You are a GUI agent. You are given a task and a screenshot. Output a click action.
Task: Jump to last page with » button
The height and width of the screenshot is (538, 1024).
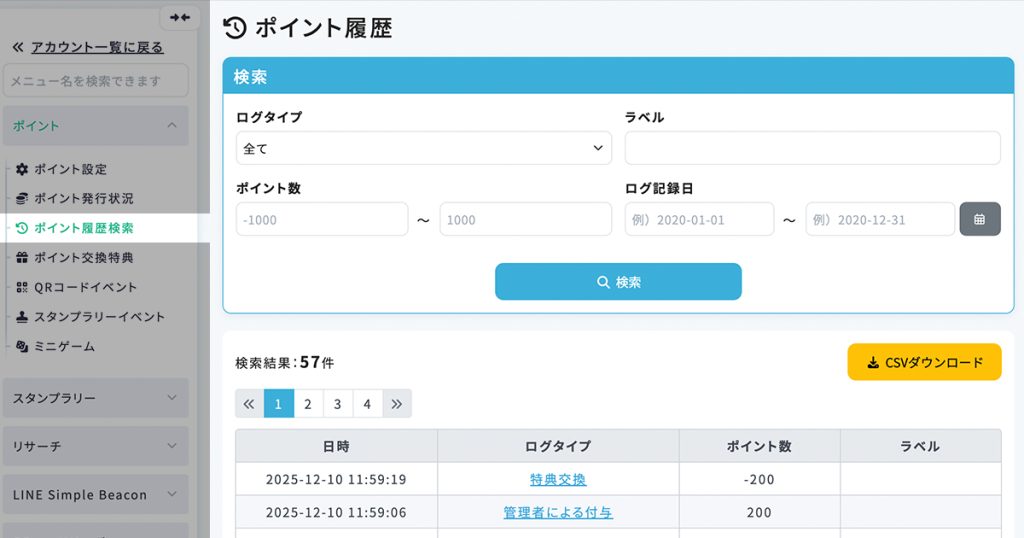tap(397, 404)
